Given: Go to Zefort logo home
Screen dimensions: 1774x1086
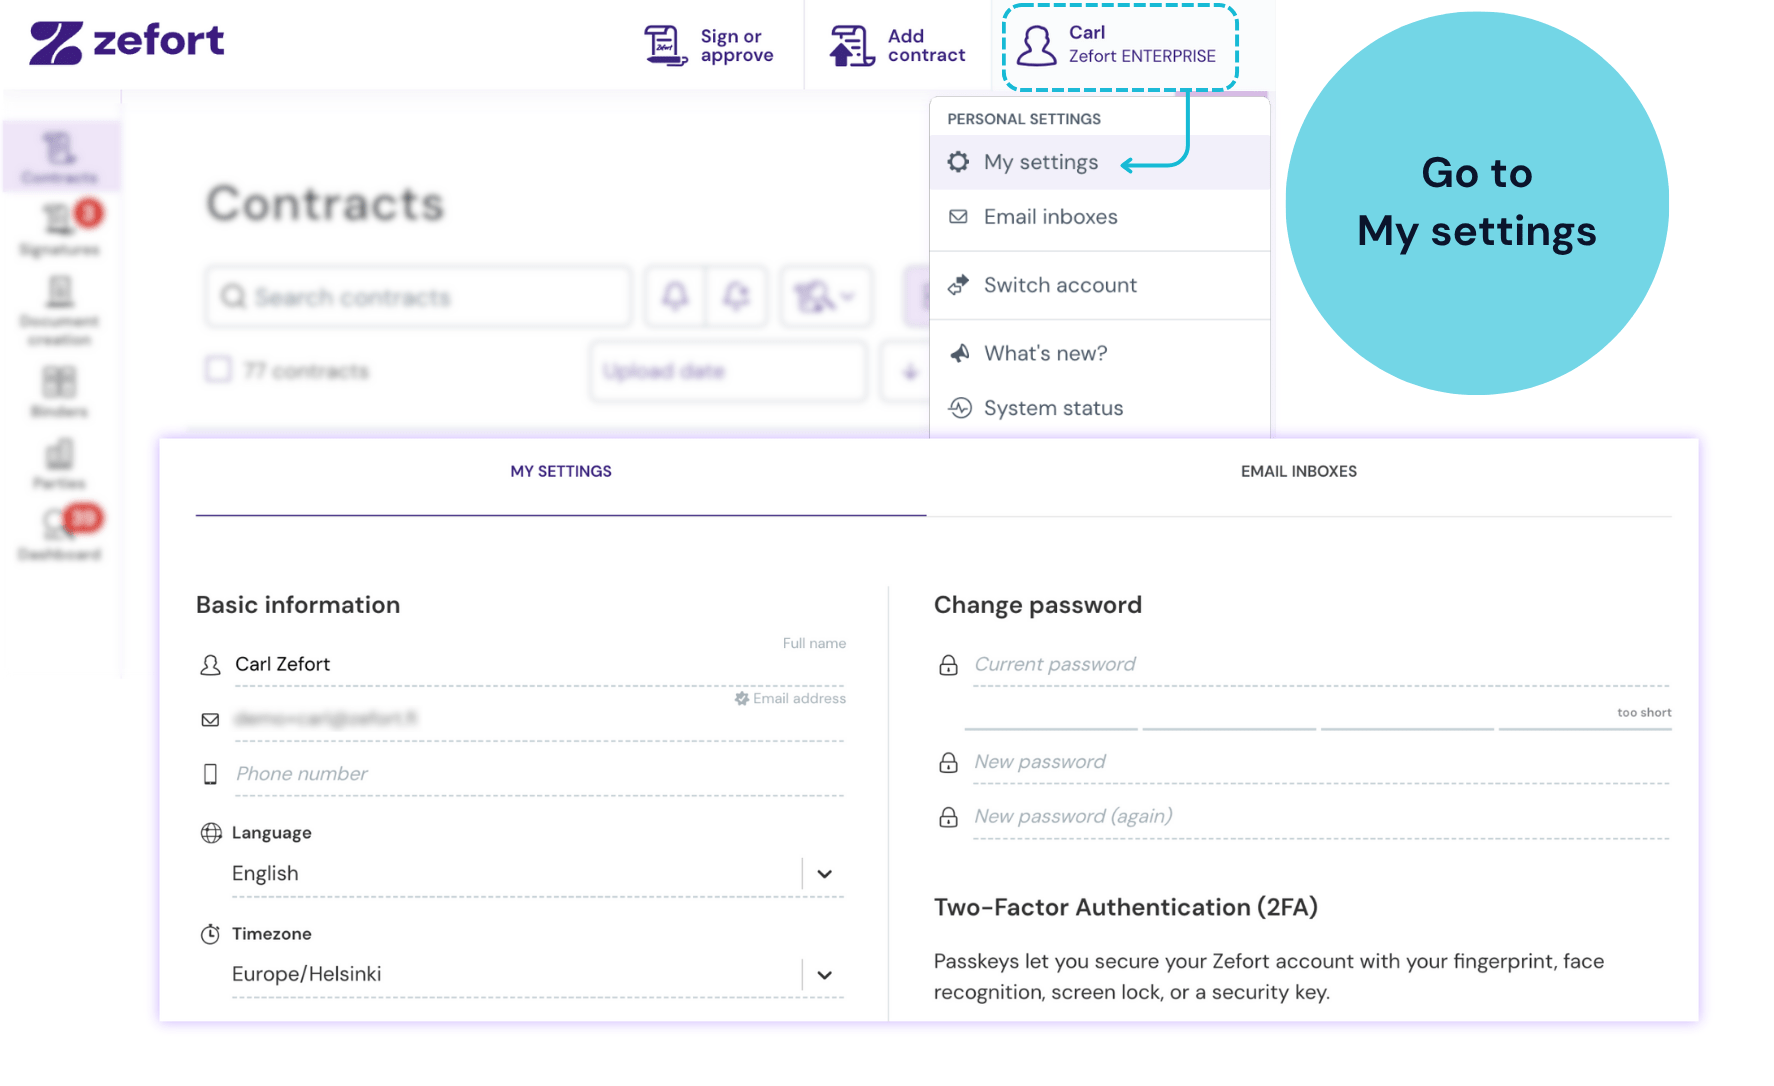Looking at the screenshot, I should click(127, 43).
